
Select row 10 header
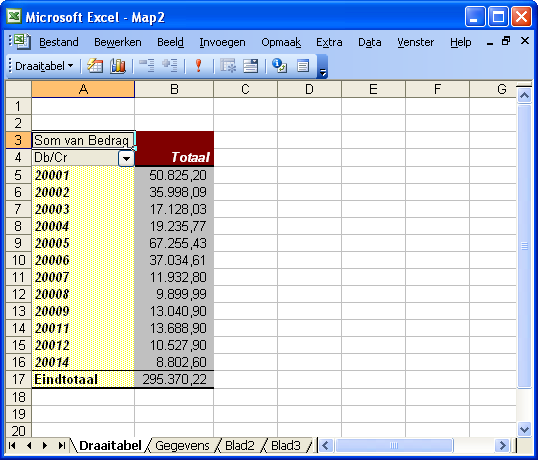[19, 260]
